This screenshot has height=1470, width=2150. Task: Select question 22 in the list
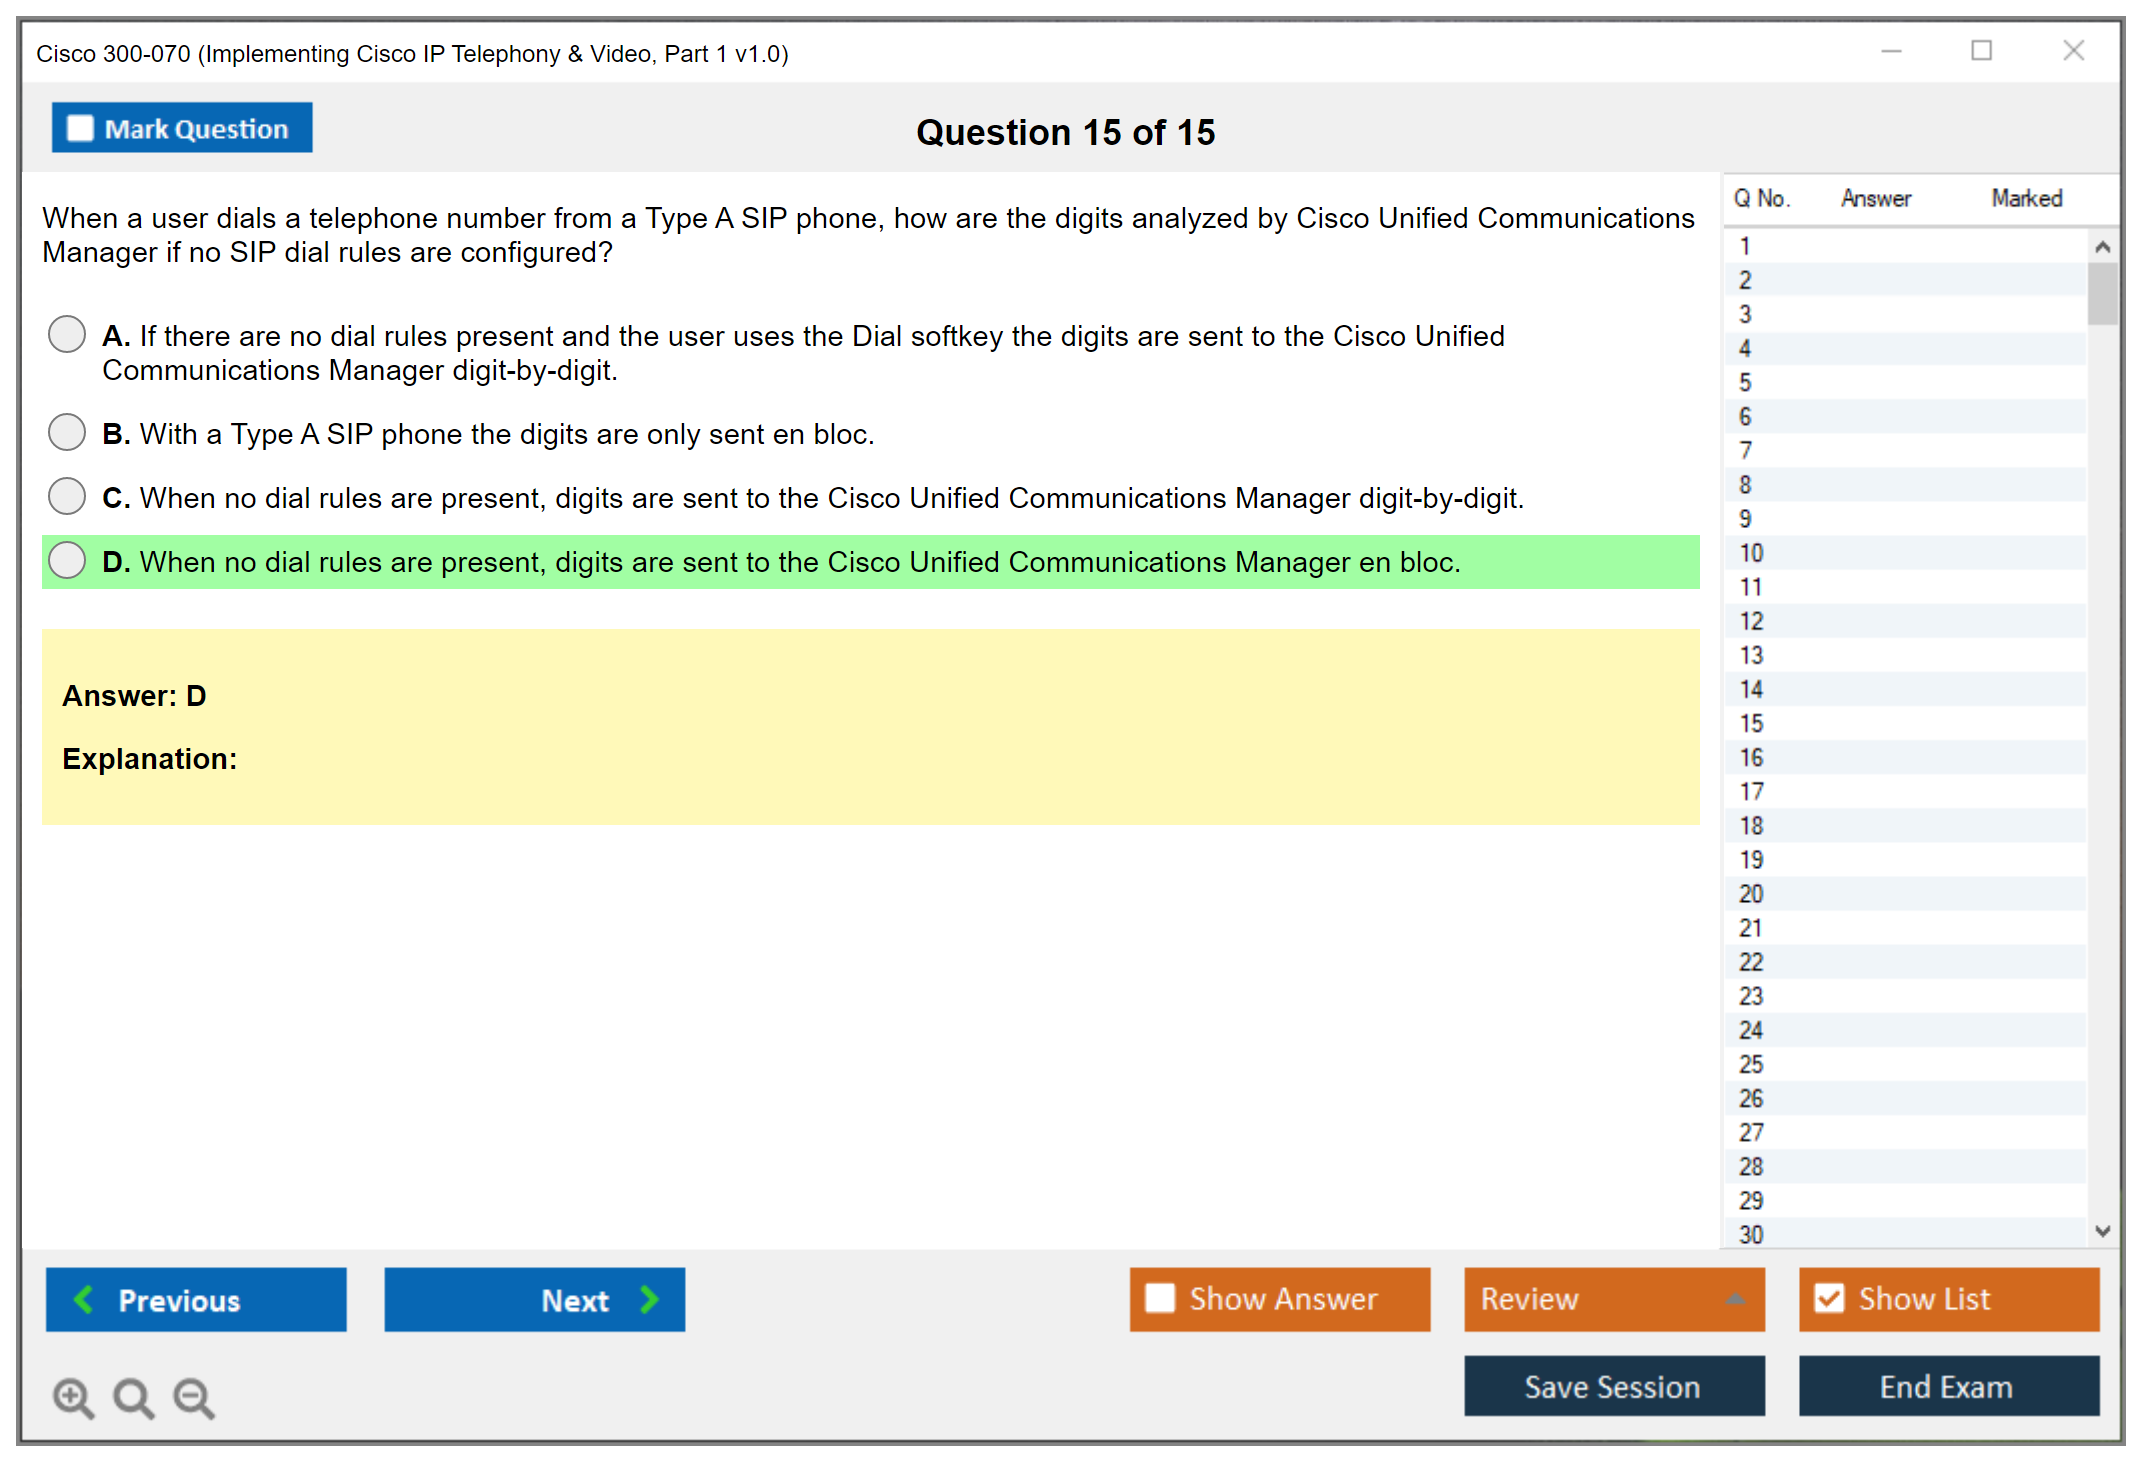click(x=1751, y=962)
